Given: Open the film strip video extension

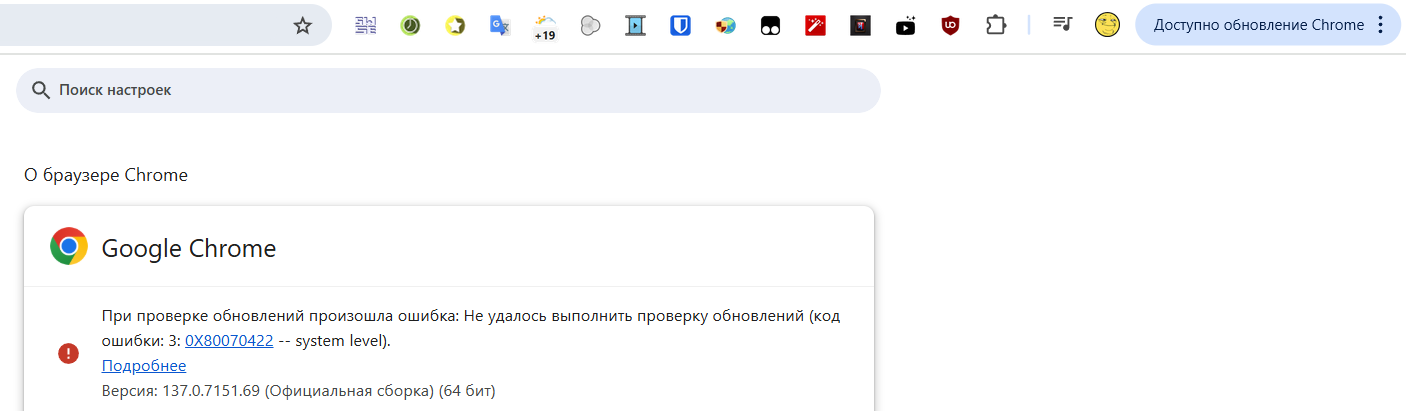Looking at the screenshot, I should pos(635,25).
